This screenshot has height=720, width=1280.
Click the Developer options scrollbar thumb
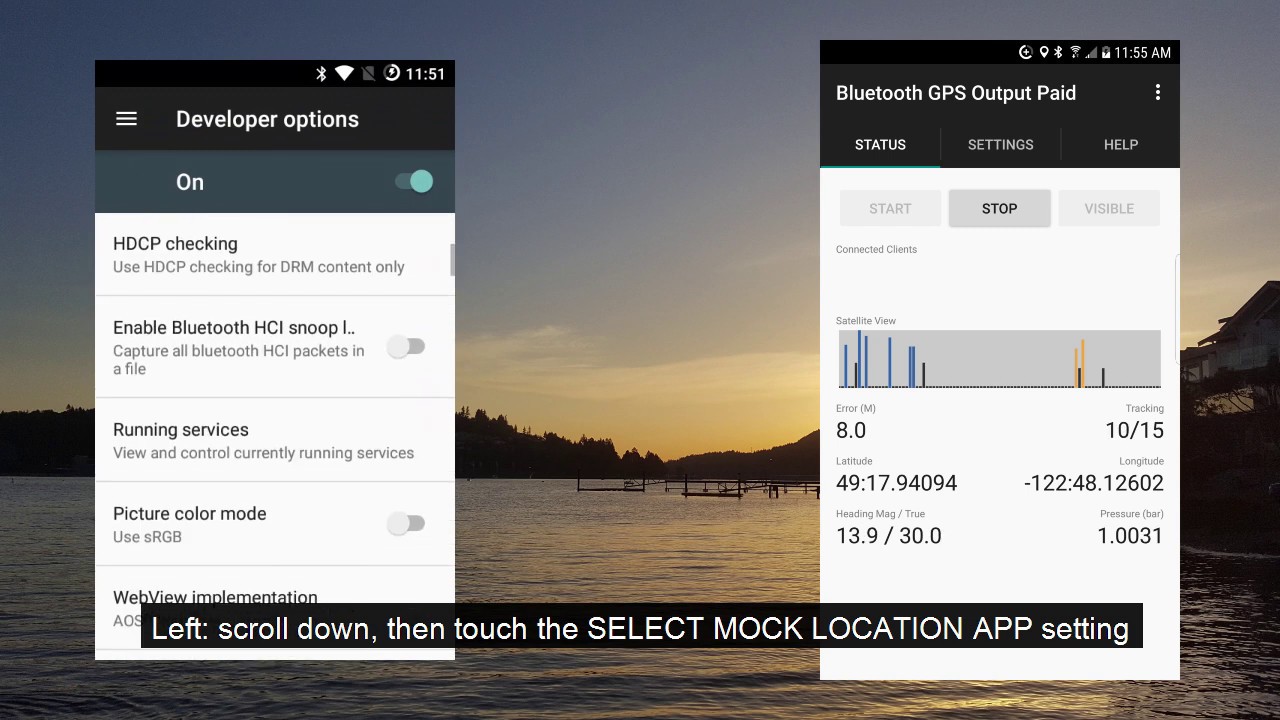point(452,259)
